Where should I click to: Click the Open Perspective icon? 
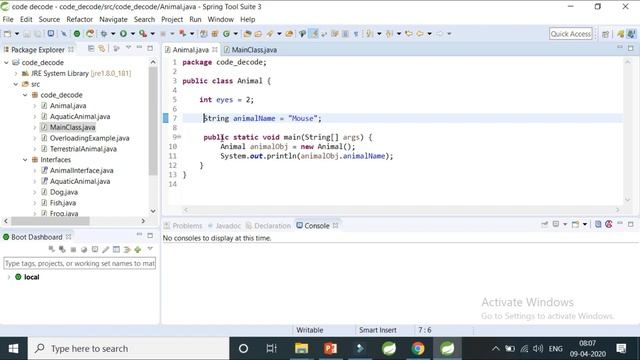tap(606, 34)
